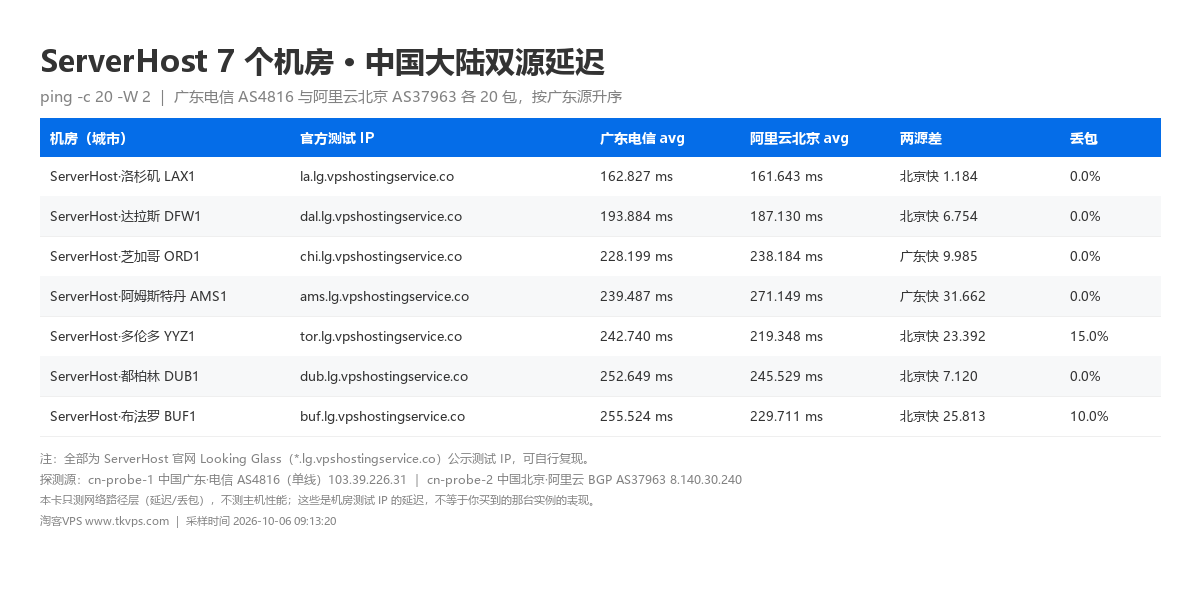Click dub.lg.vpshostingservice.co test address
Viewport: 1200px width, 608px height.
[x=384, y=376]
